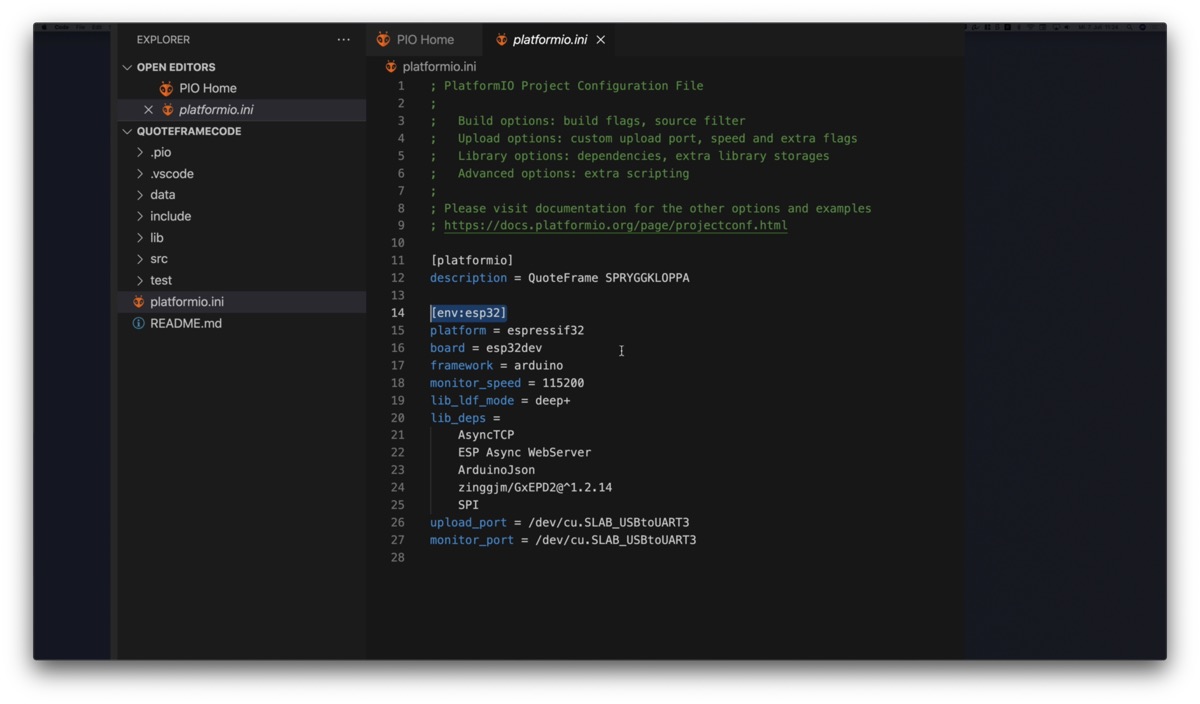Open the docs.platformio.org projectconf link
This screenshot has width=1200, height=704.
(615, 226)
